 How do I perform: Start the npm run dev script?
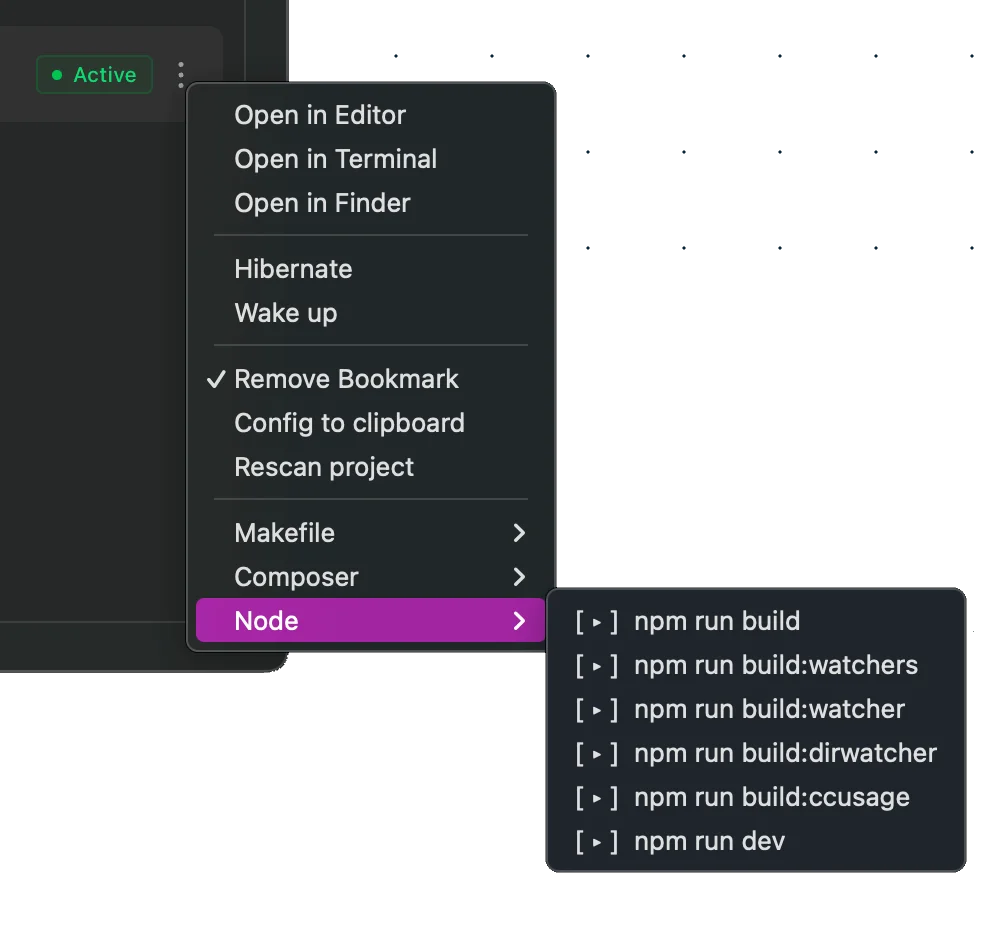[709, 841]
